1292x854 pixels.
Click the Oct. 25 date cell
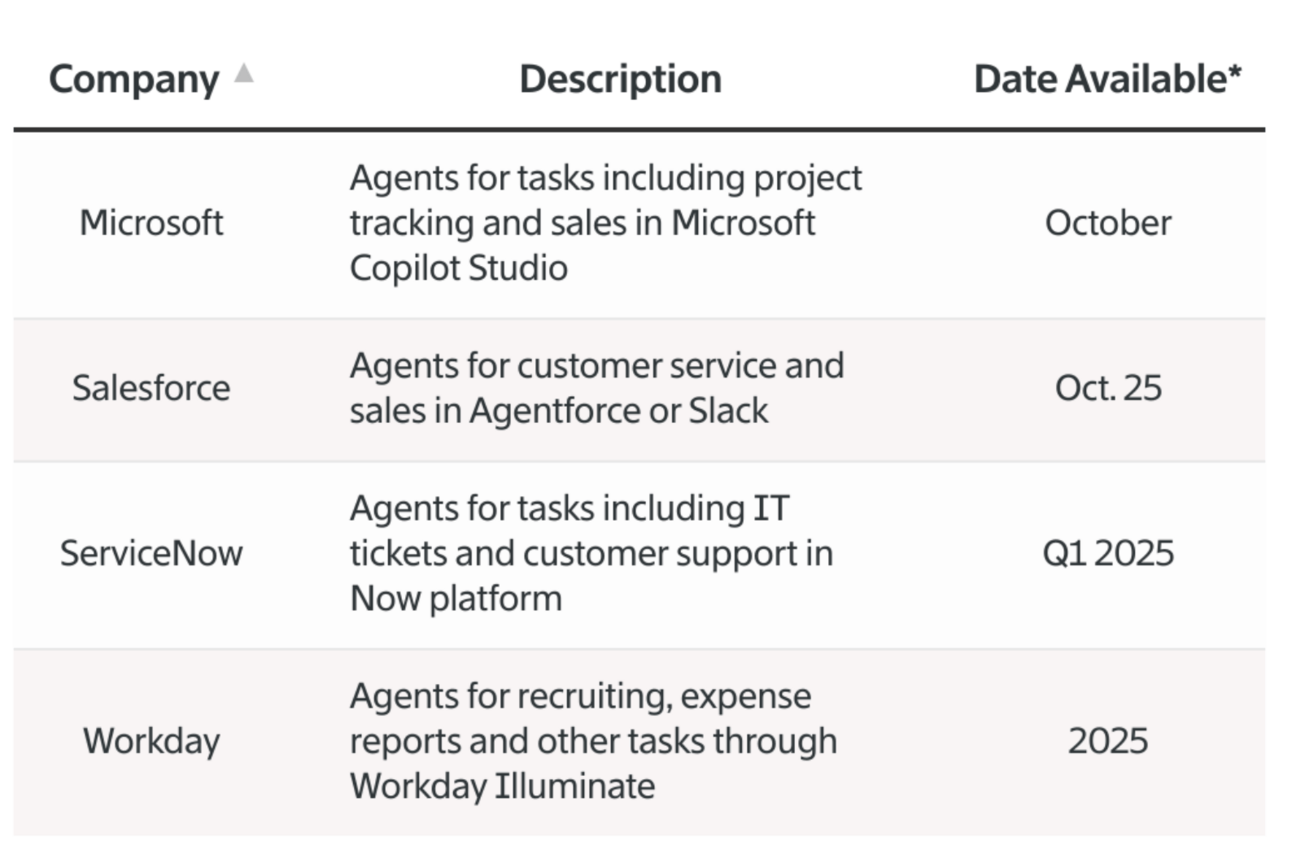tap(1108, 388)
